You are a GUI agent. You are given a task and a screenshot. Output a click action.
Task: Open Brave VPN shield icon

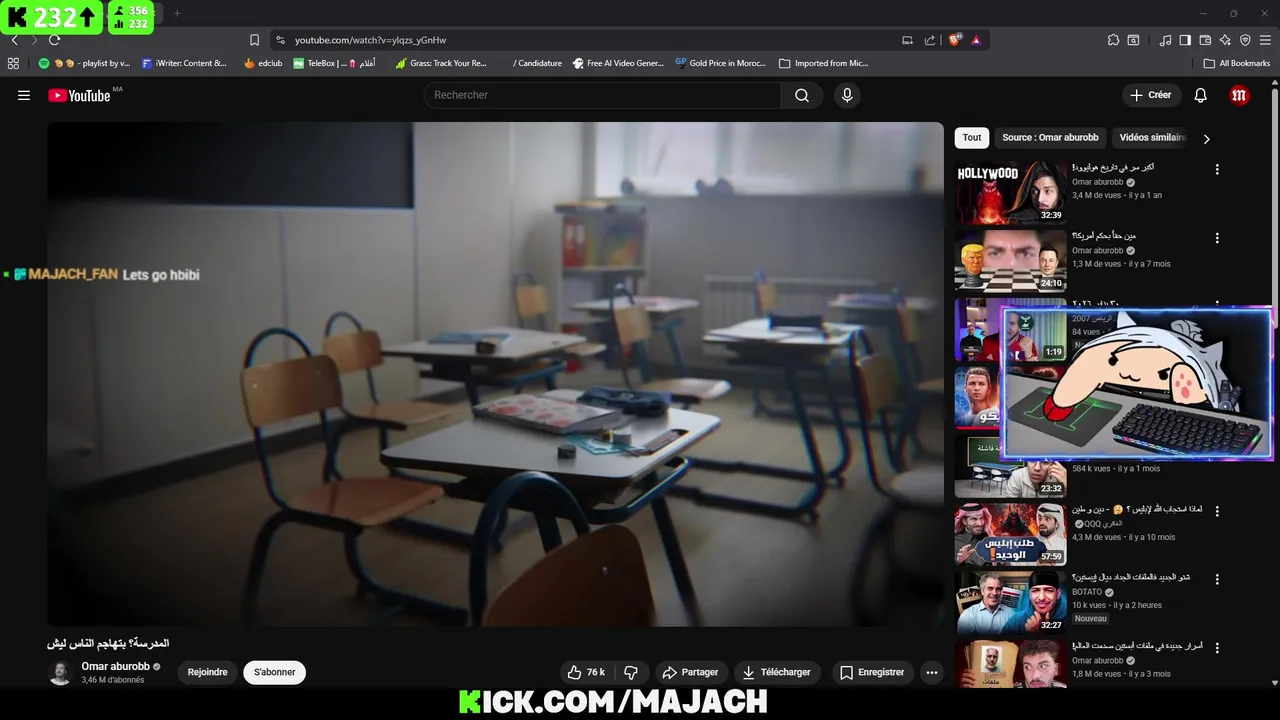(x=1245, y=40)
